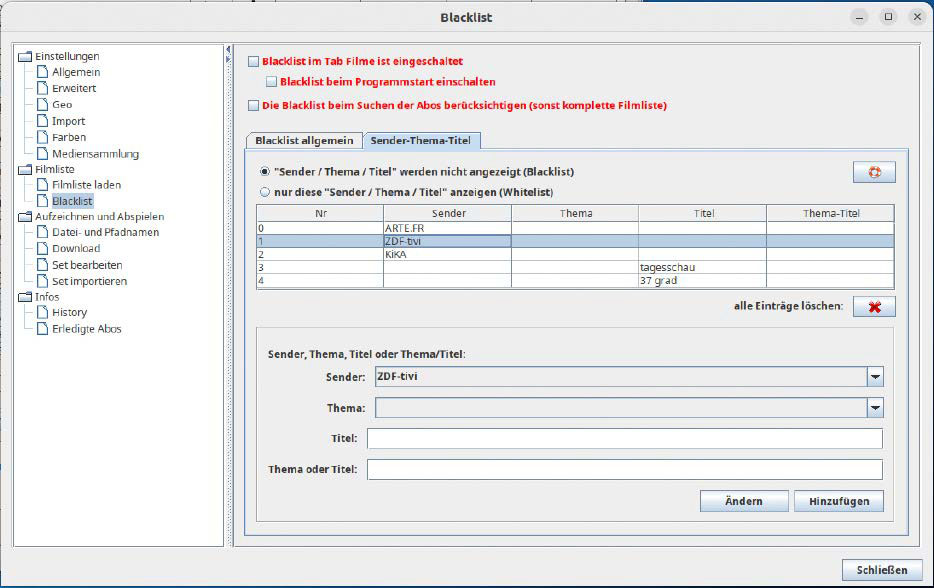Click the red X delete all entries button
The image size is (934, 588).
click(x=874, y=306)
